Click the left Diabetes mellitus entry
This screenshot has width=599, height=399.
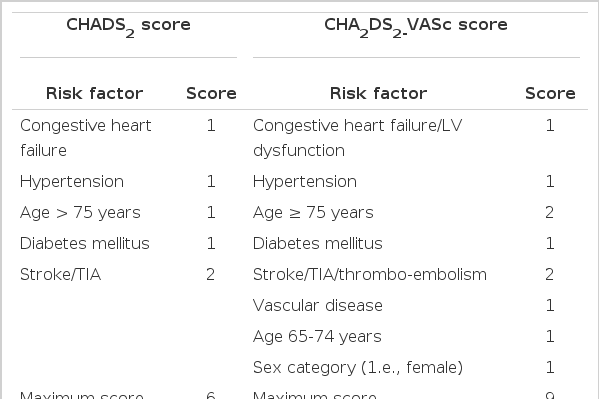click(x=85, y=243)
